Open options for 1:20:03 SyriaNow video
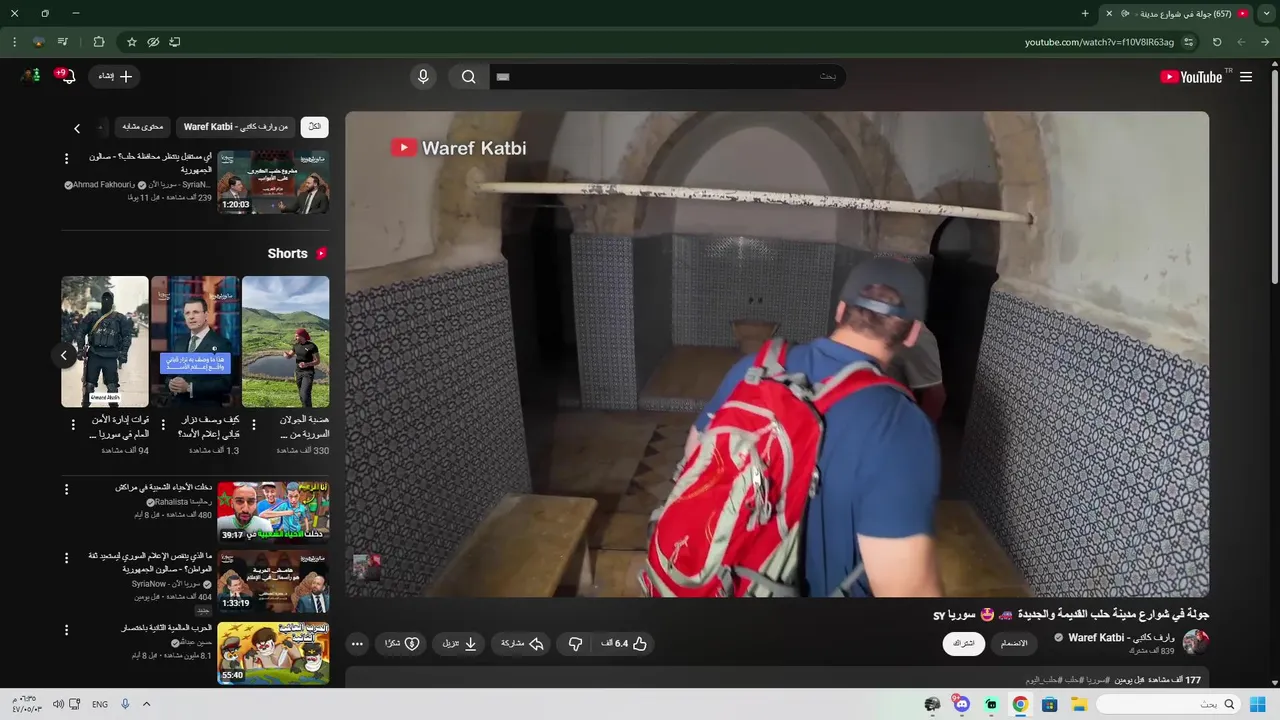This screenshot has height=720, width=1280. click(x=67, y=159)
